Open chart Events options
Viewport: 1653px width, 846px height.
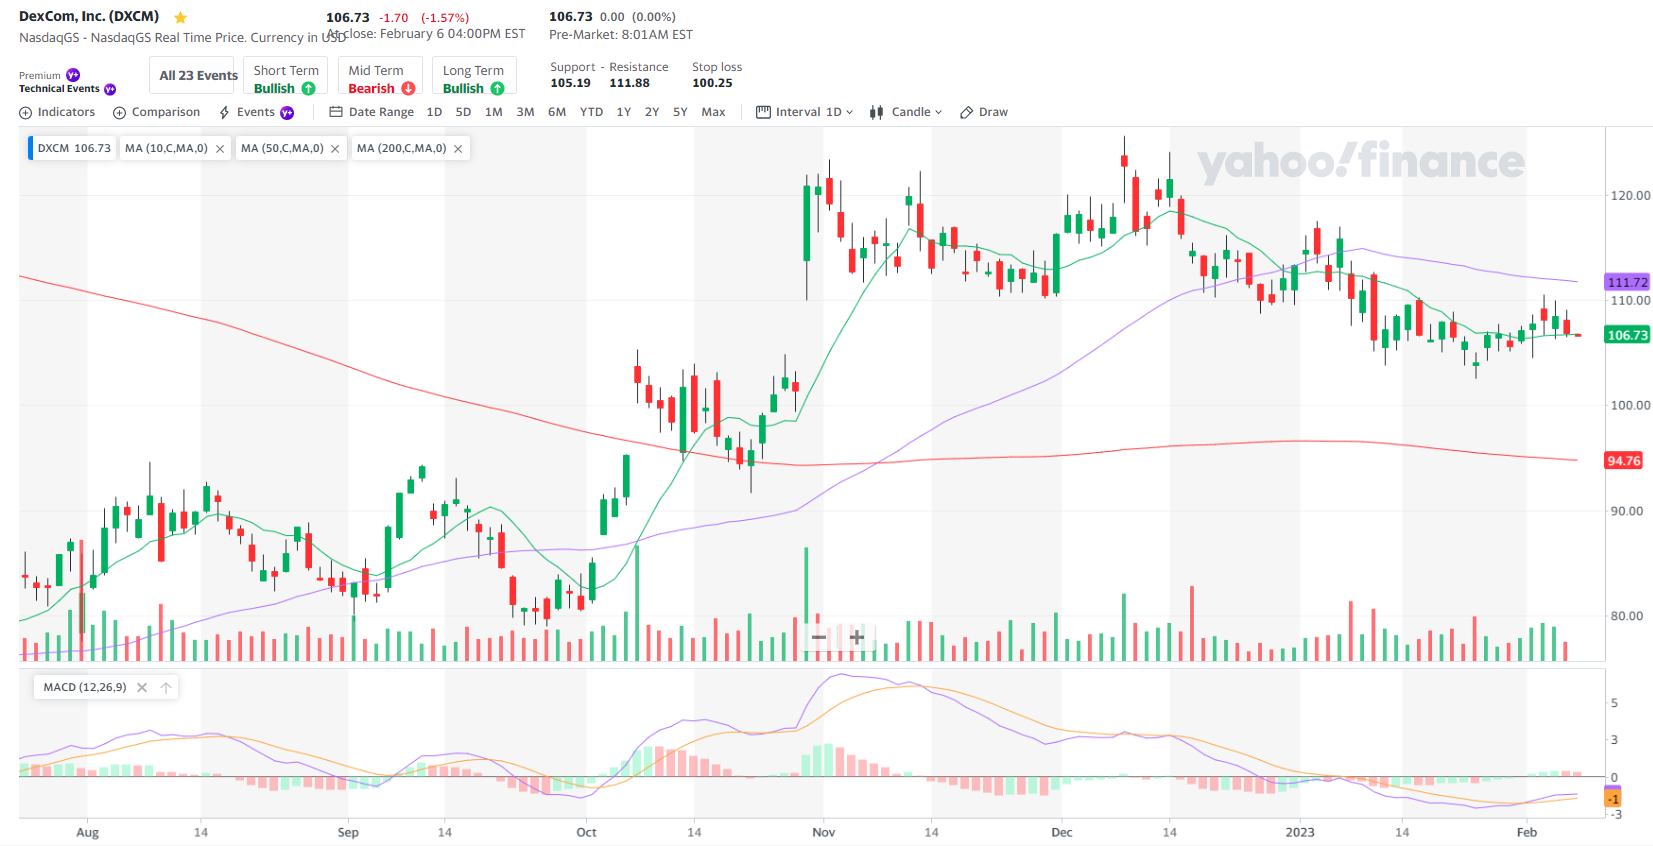coord(256,112)
